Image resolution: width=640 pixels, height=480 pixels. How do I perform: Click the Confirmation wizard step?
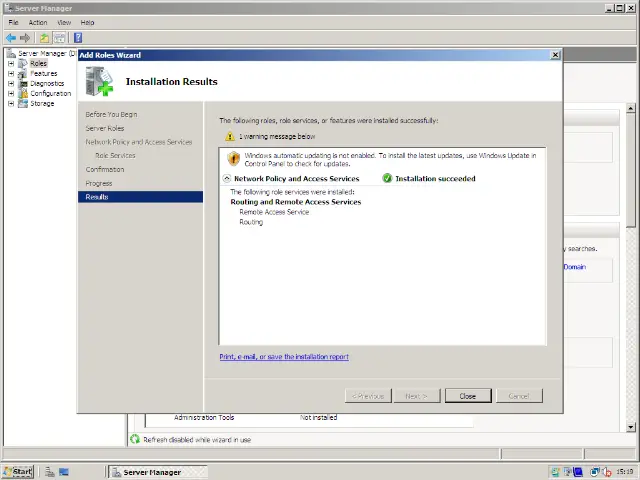coord(105,169)
